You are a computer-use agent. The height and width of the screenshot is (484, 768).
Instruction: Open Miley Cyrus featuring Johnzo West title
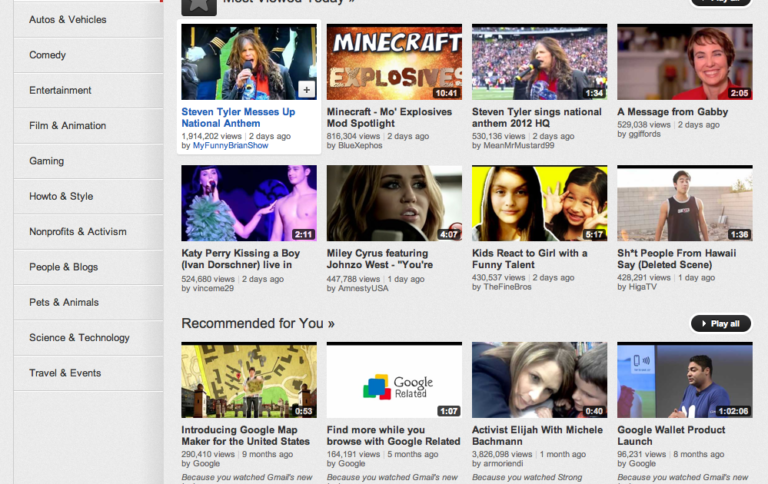(380, 259)
